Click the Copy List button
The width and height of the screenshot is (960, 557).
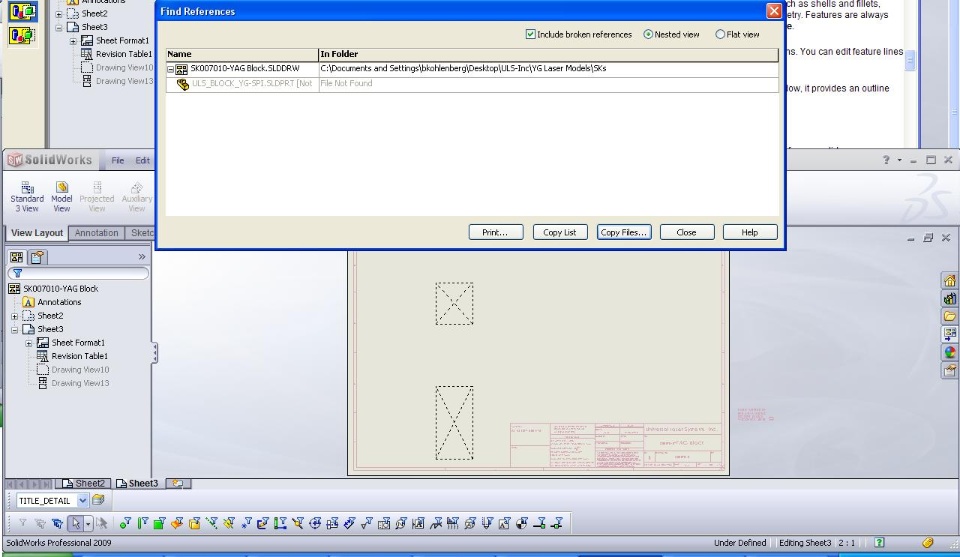tap(560, 233)
